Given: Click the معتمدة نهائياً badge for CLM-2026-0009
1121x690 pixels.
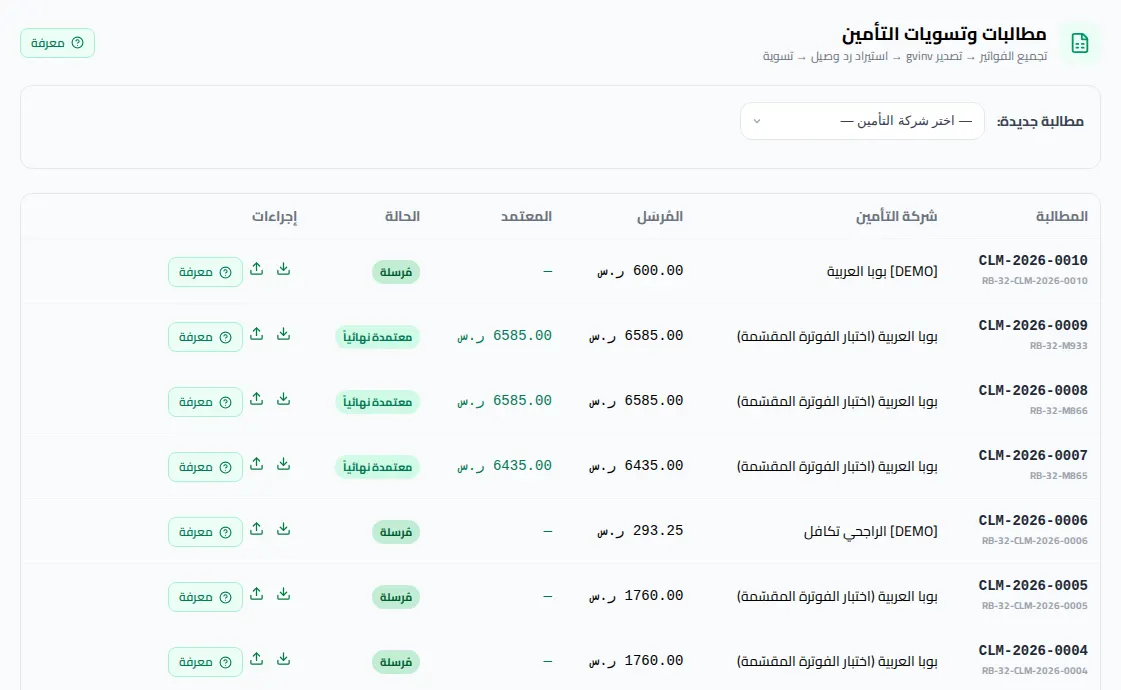Looking at the screenshot, I should (377, 337).
